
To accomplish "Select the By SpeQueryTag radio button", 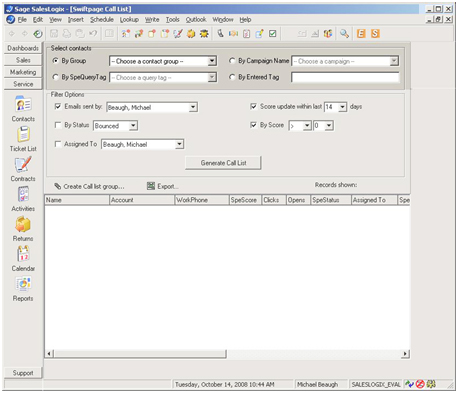I will tap(56, 77).
